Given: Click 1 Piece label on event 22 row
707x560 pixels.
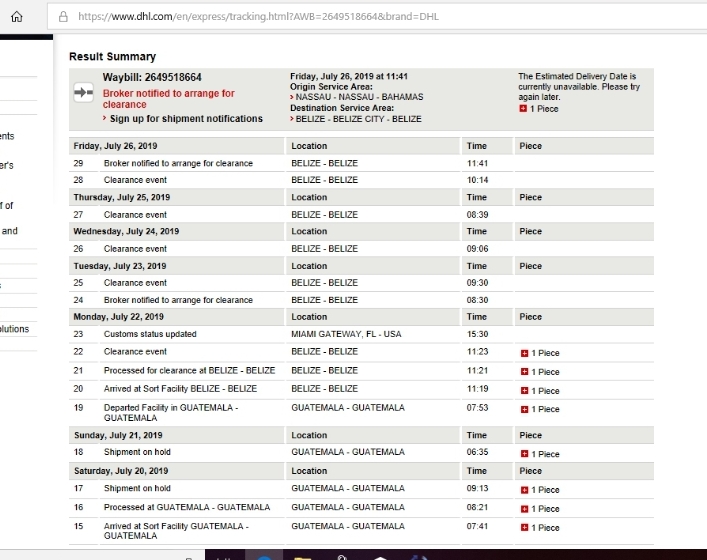Looking at the screenshot, I should tap(545, 353).
